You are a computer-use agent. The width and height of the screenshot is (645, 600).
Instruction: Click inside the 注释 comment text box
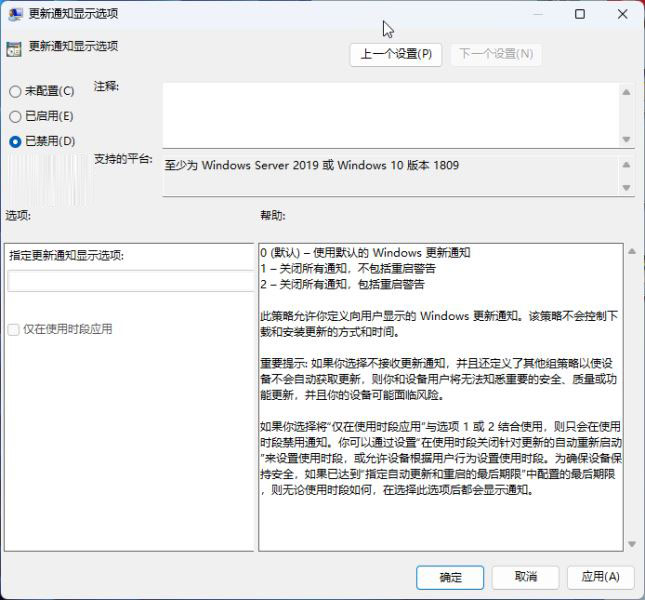click(x=391, y=115)
